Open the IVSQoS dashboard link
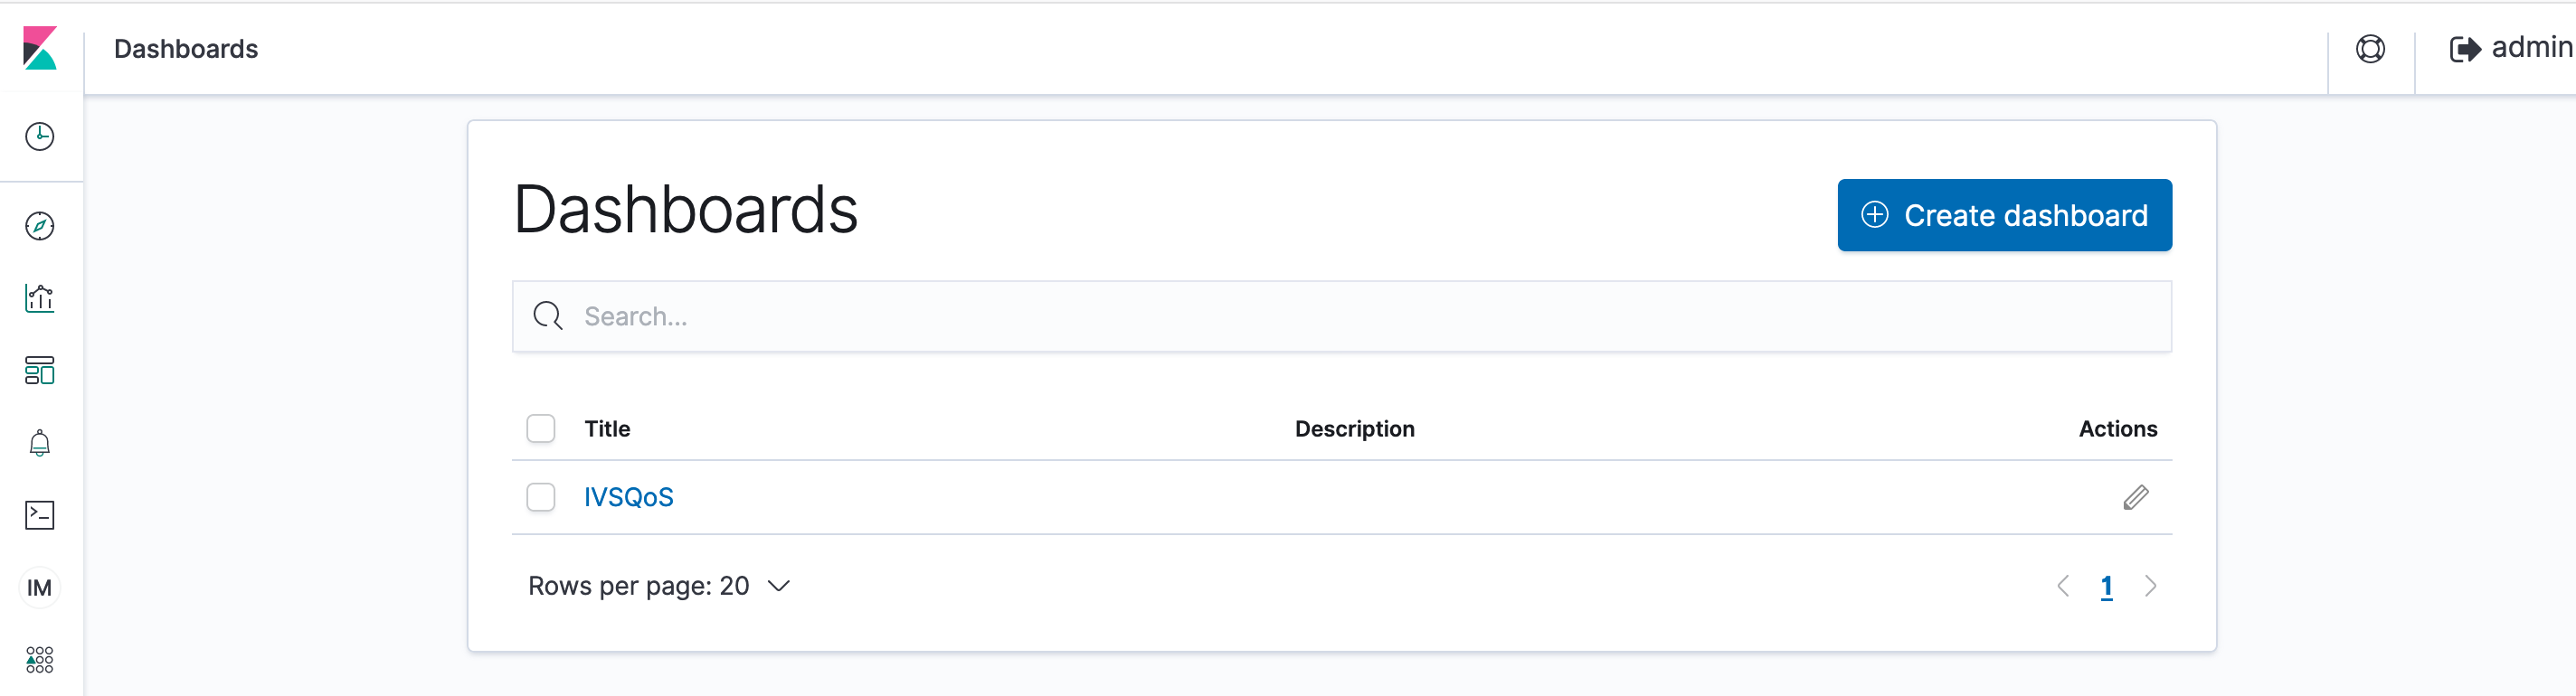Image resolution: width=2576 pixels, height=696 pixels. pos(629,497)
